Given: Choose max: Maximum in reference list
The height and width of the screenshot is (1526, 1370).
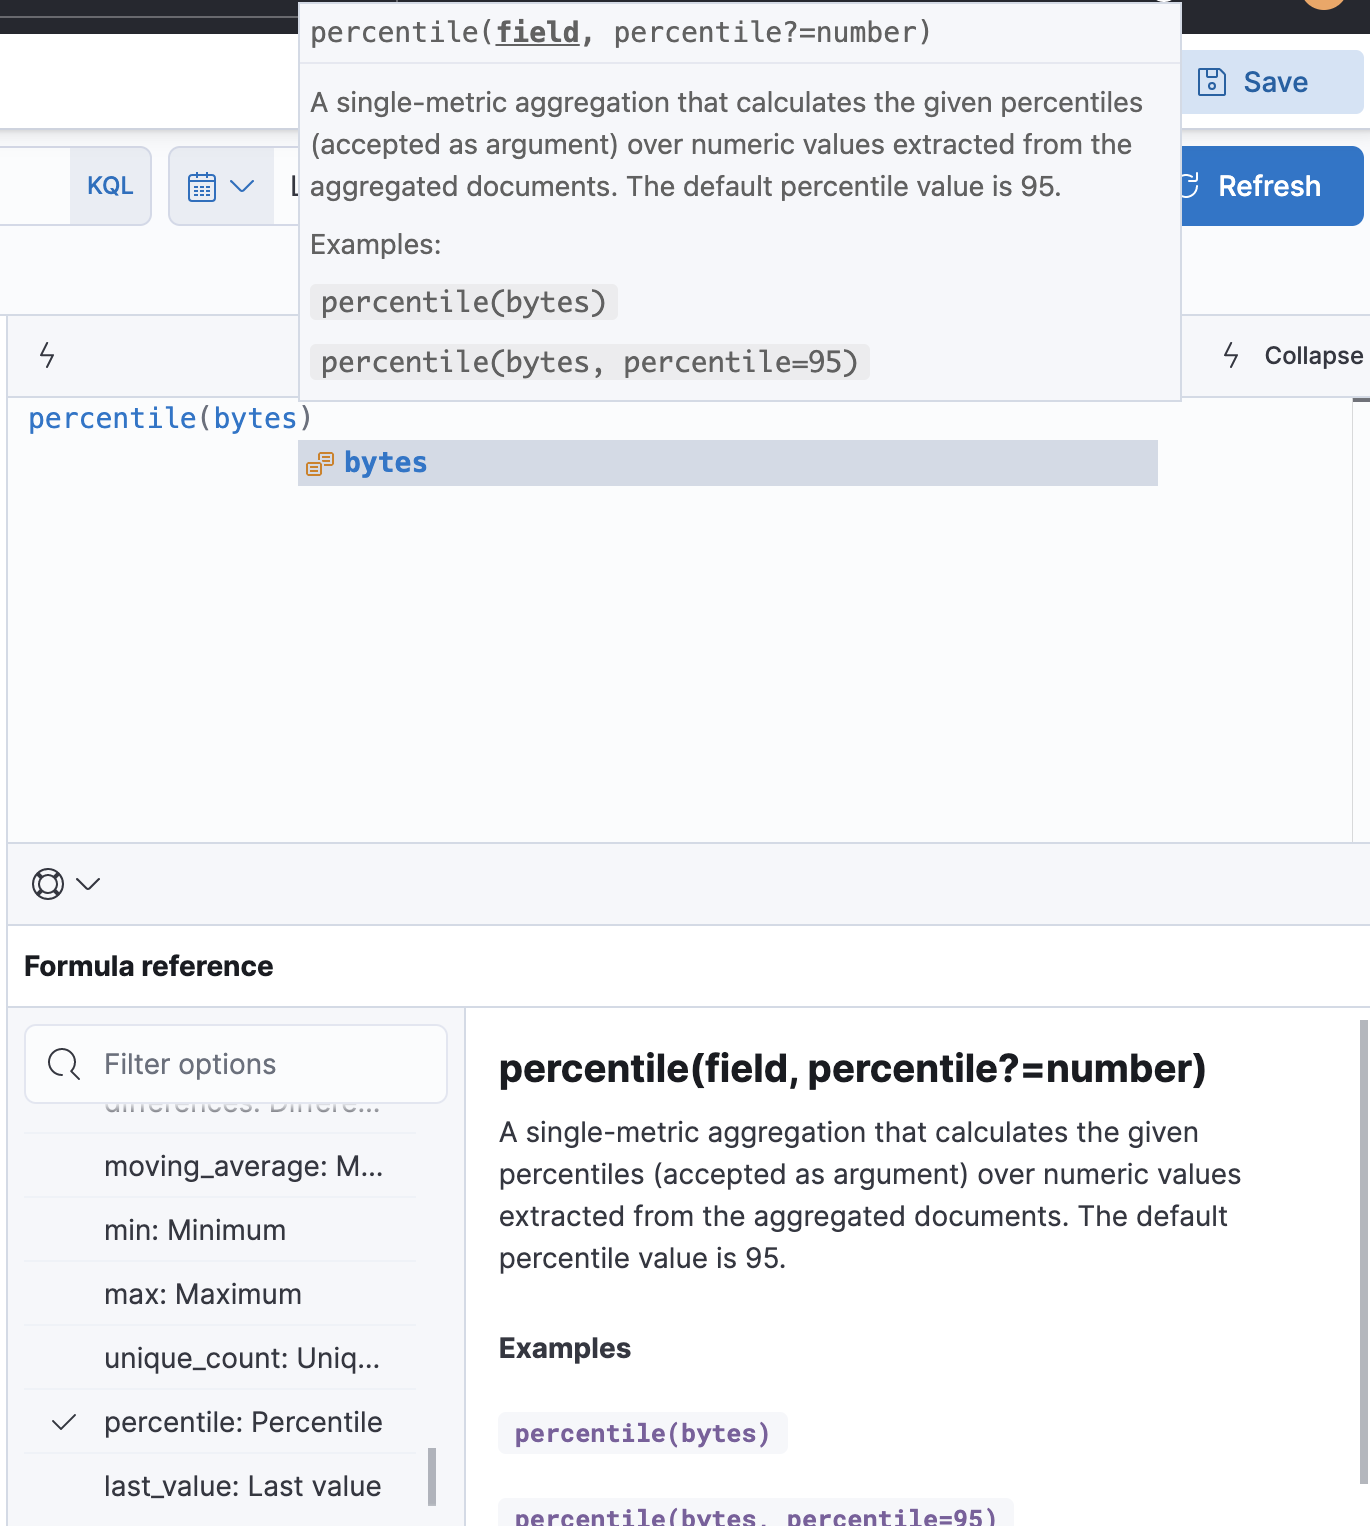Looking at the screenshot, I should pyautogui.click(x=203, y=1294).
